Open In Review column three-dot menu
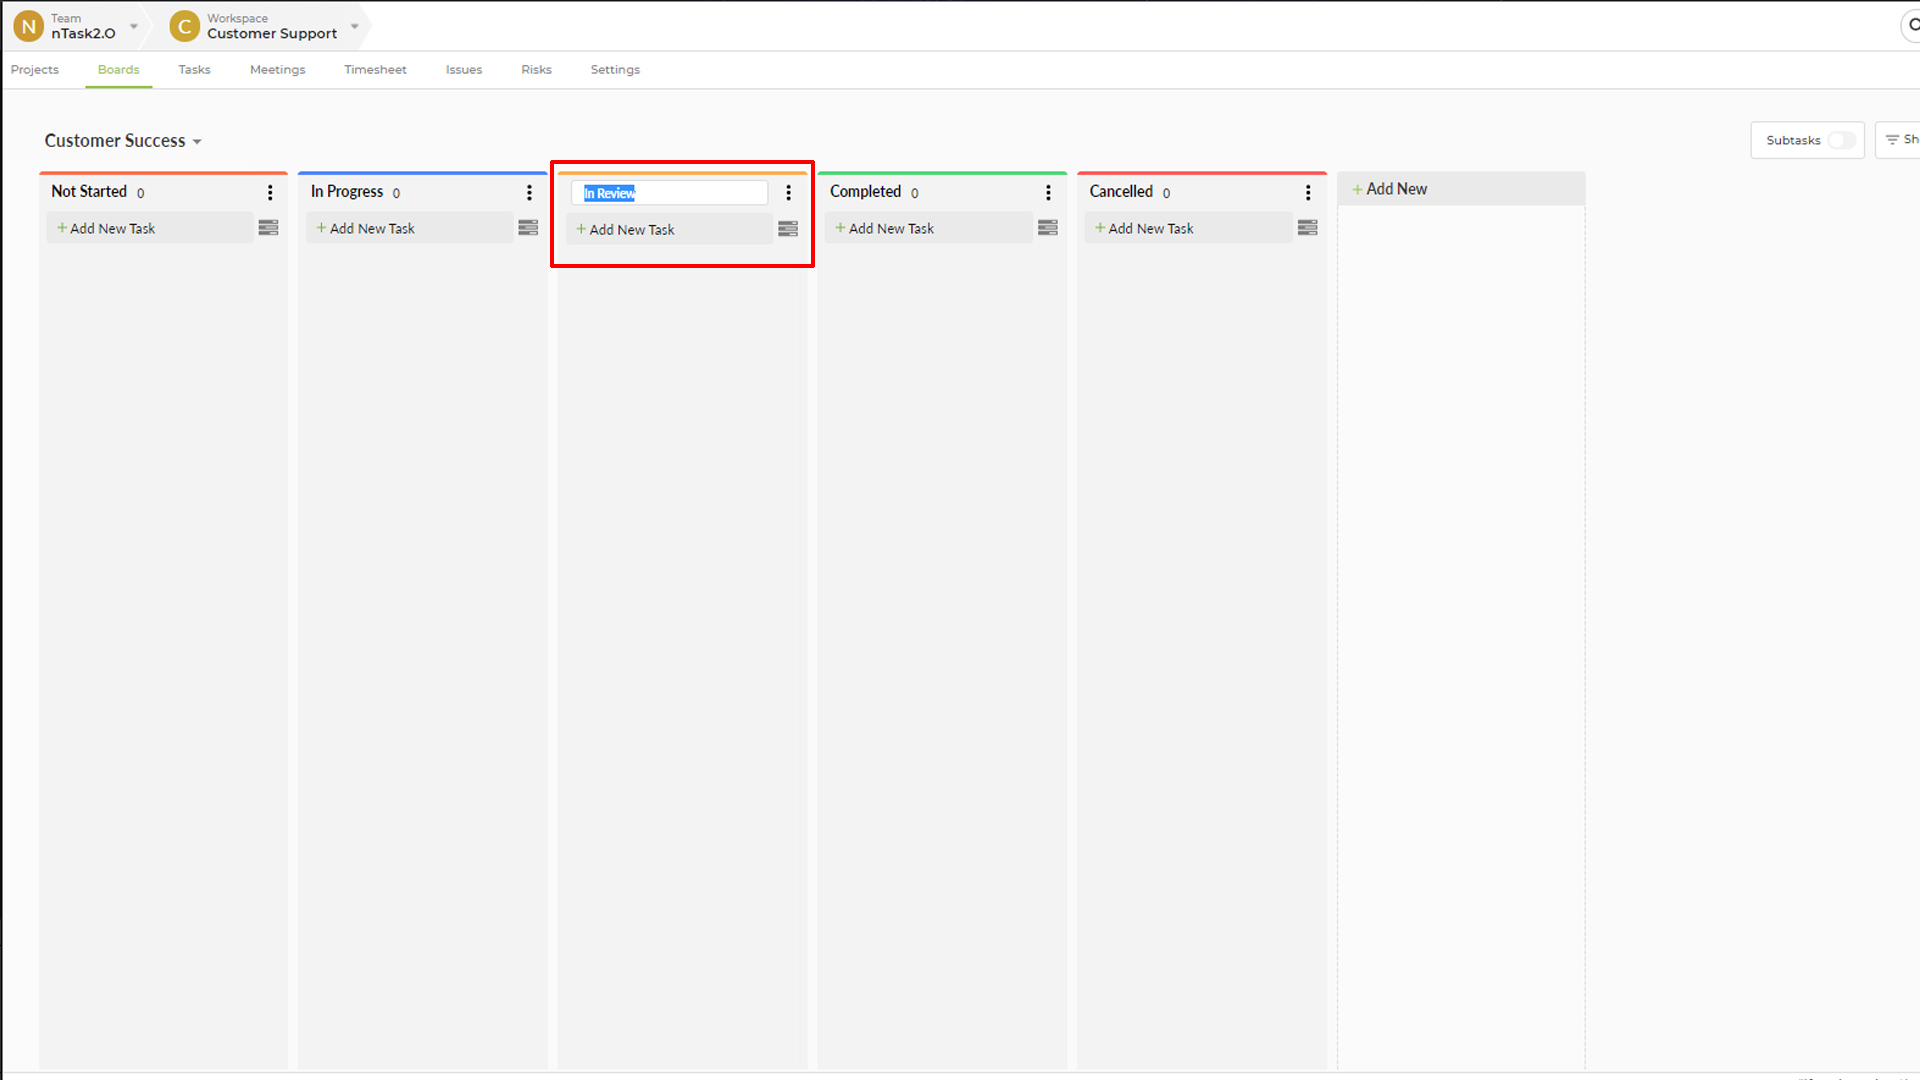The width and height of the screenshot is (1920, 1080). tap(788, 192)
